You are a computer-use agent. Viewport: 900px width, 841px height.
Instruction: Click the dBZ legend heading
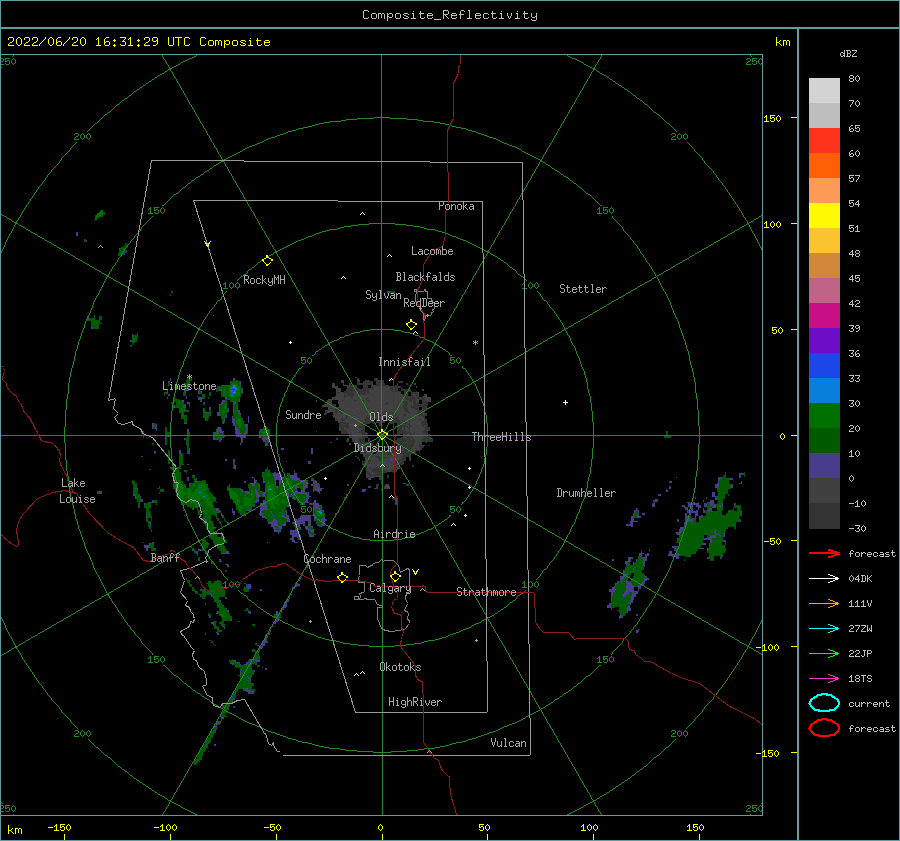point(848,53)
